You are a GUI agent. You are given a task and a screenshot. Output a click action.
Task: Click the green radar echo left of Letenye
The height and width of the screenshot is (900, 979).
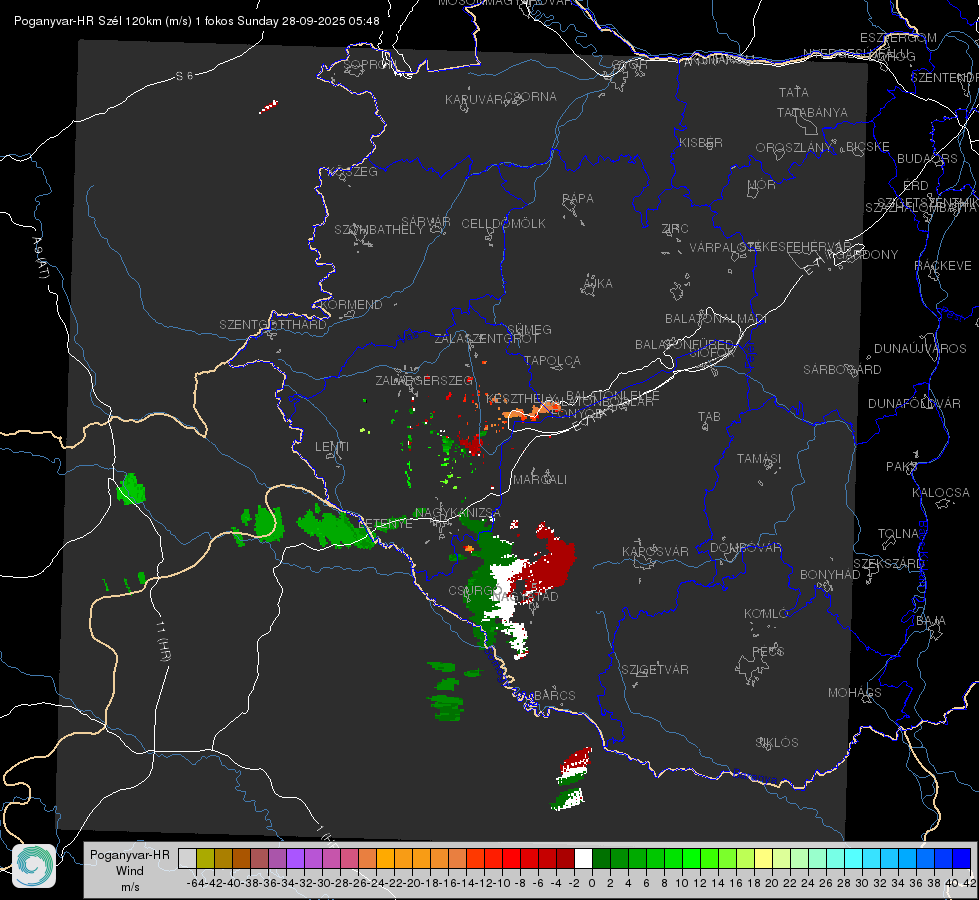(x=334, y=528)
